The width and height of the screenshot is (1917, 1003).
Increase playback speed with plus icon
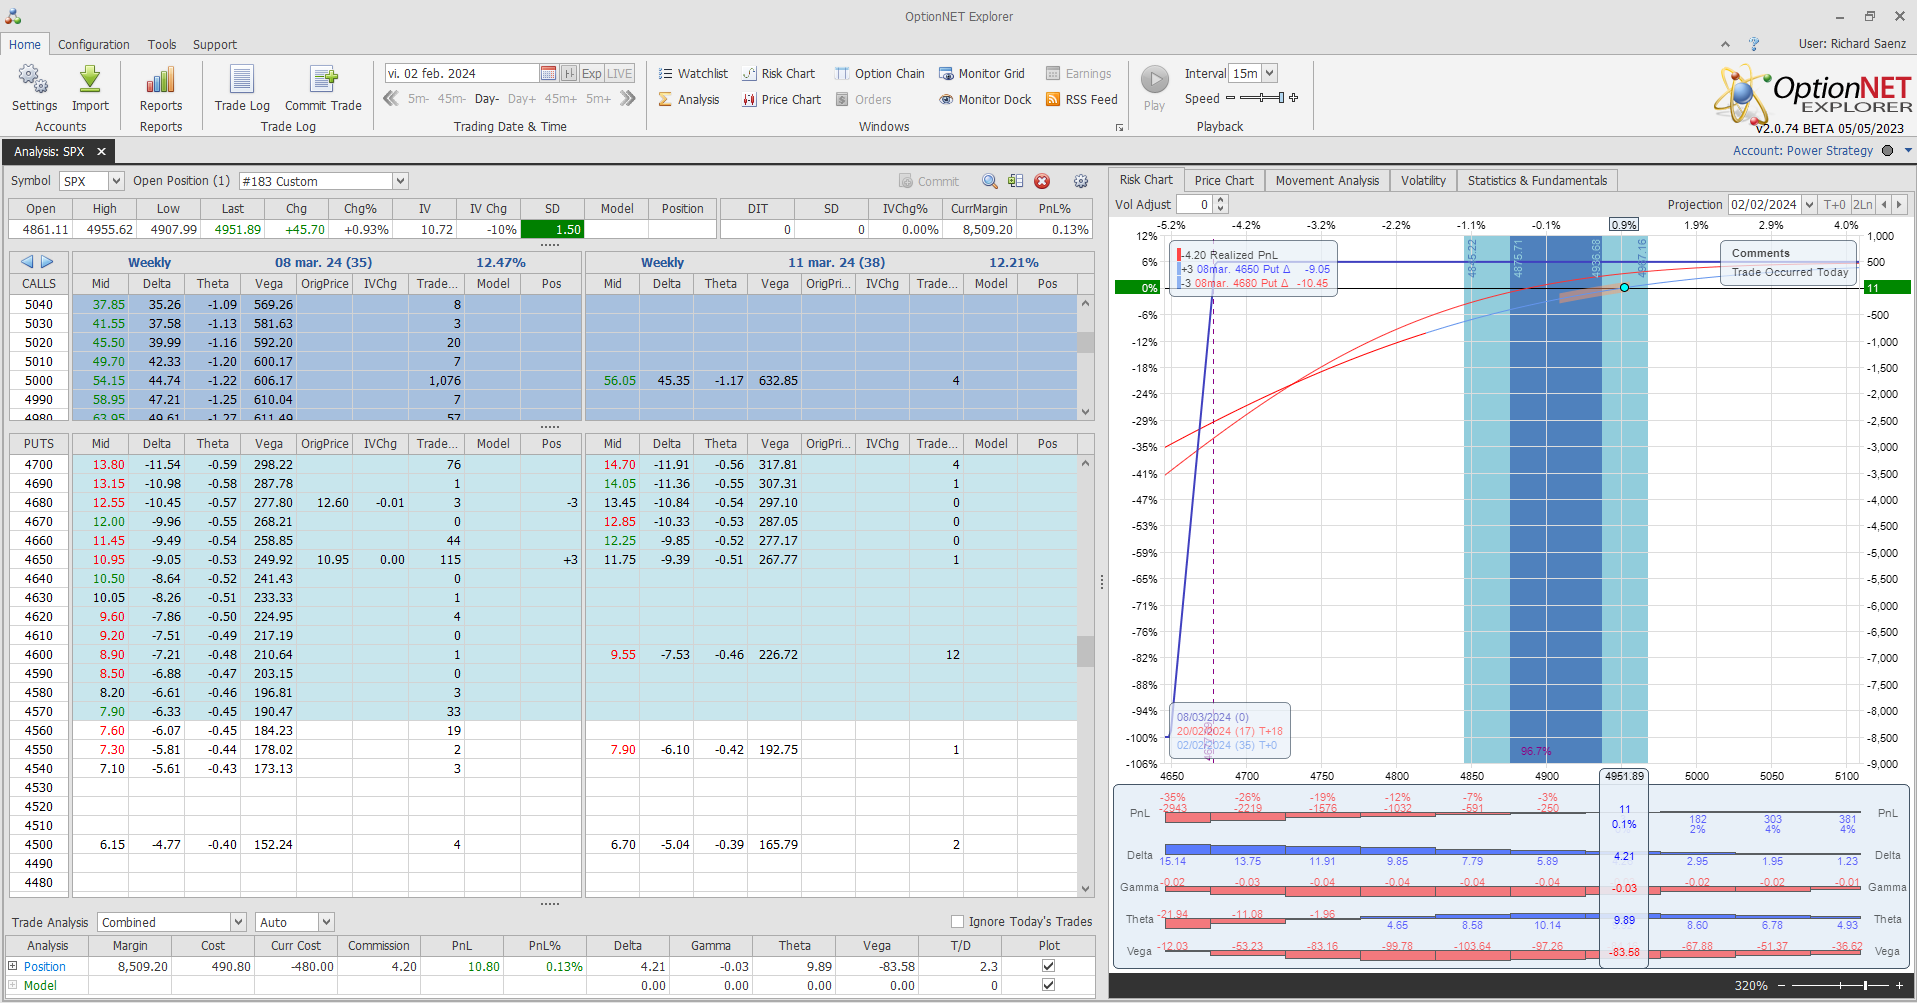coord(1294,98)
